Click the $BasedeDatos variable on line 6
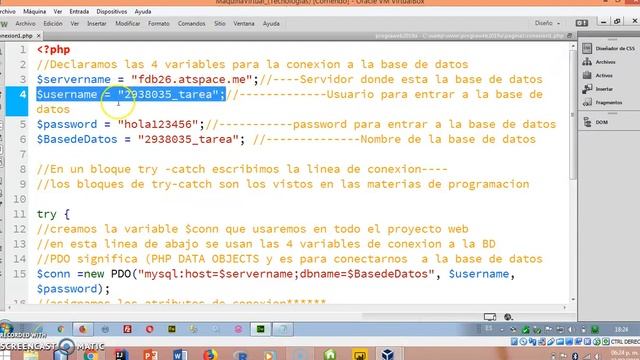Viewport: 640px width, 360px height. click(x=77, y=139)
